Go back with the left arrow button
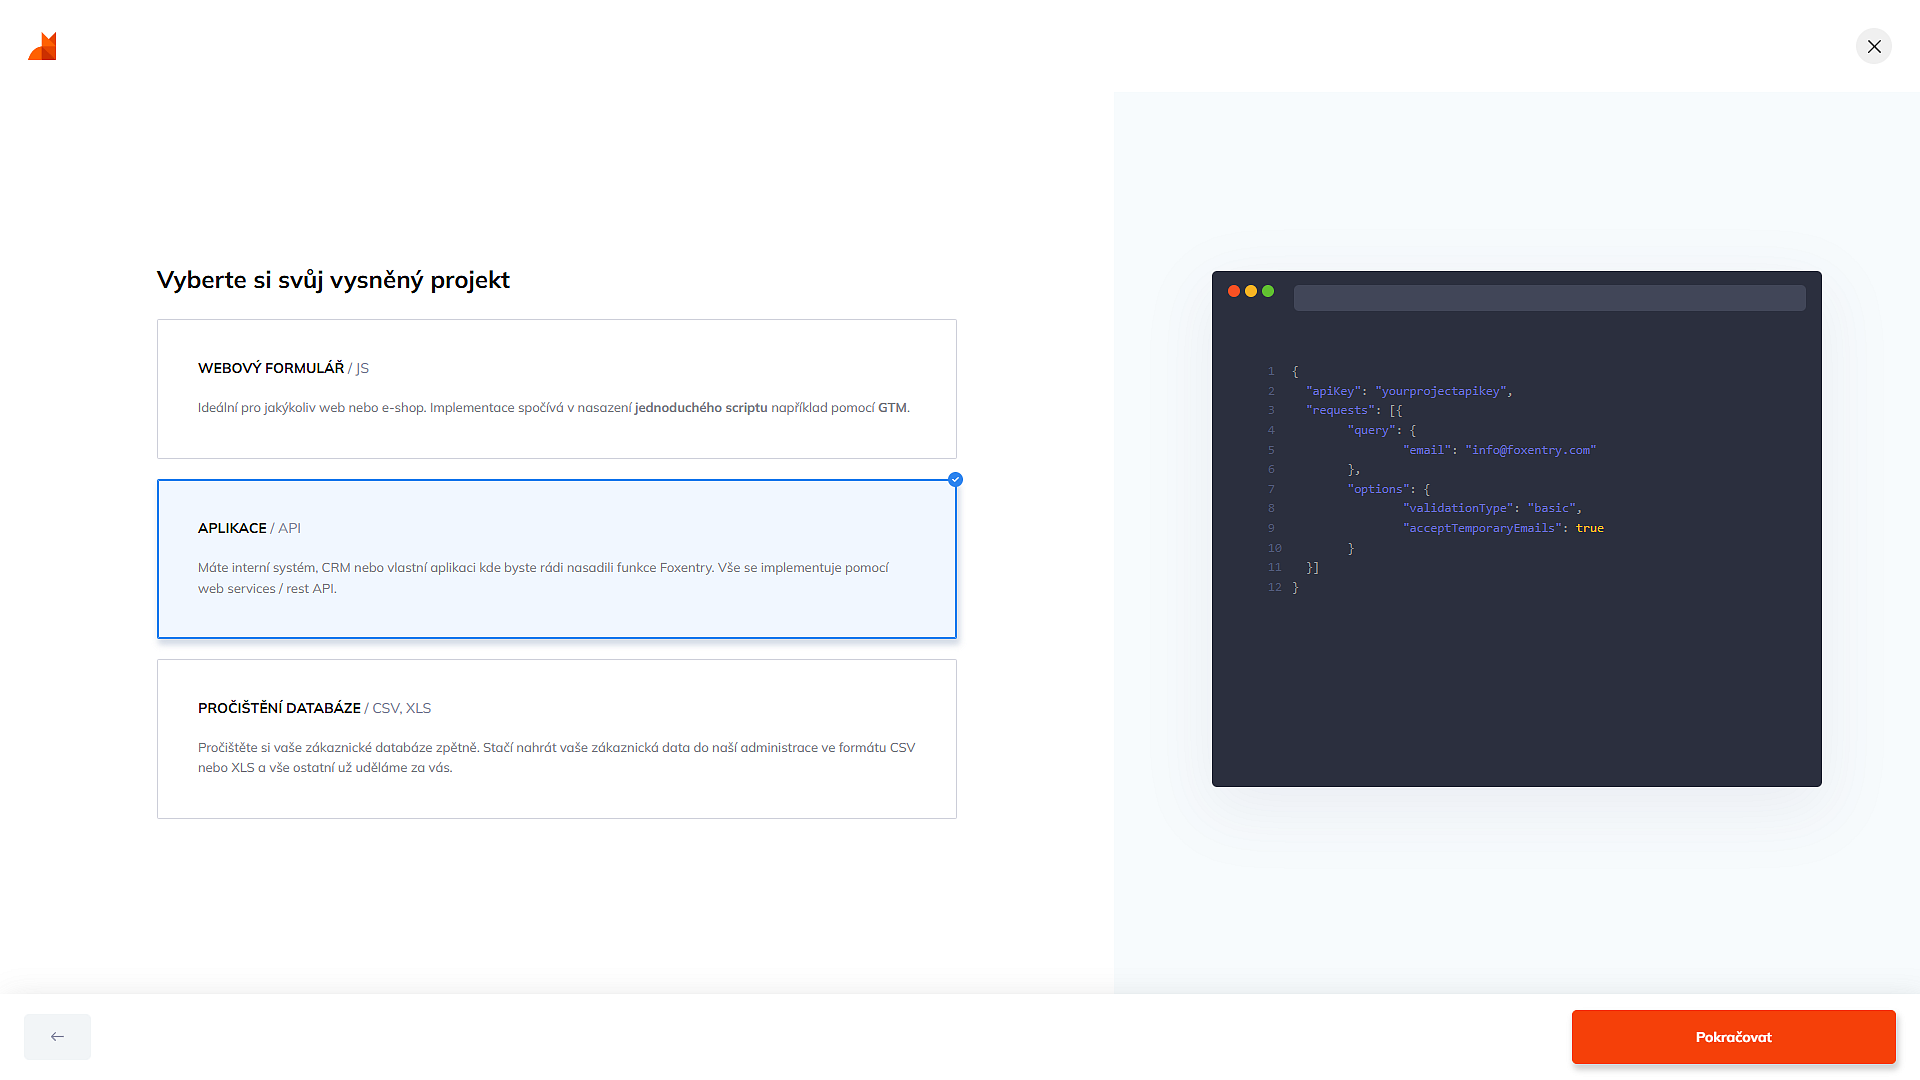 pos(57,1037)
